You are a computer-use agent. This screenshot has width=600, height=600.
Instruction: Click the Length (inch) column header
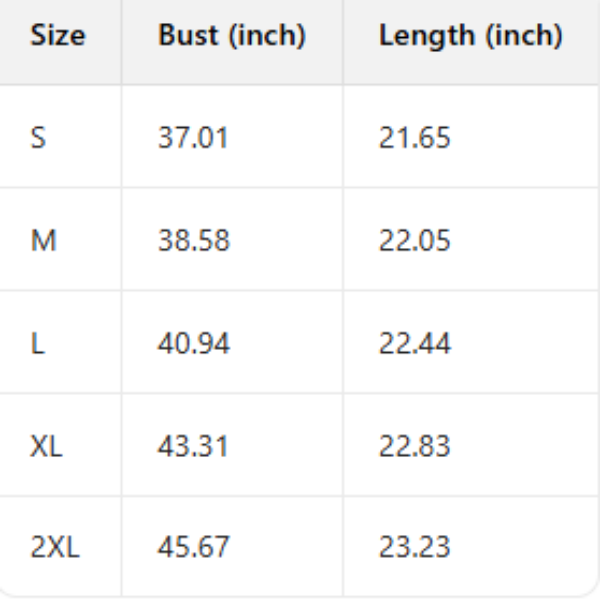click(470, 36)
